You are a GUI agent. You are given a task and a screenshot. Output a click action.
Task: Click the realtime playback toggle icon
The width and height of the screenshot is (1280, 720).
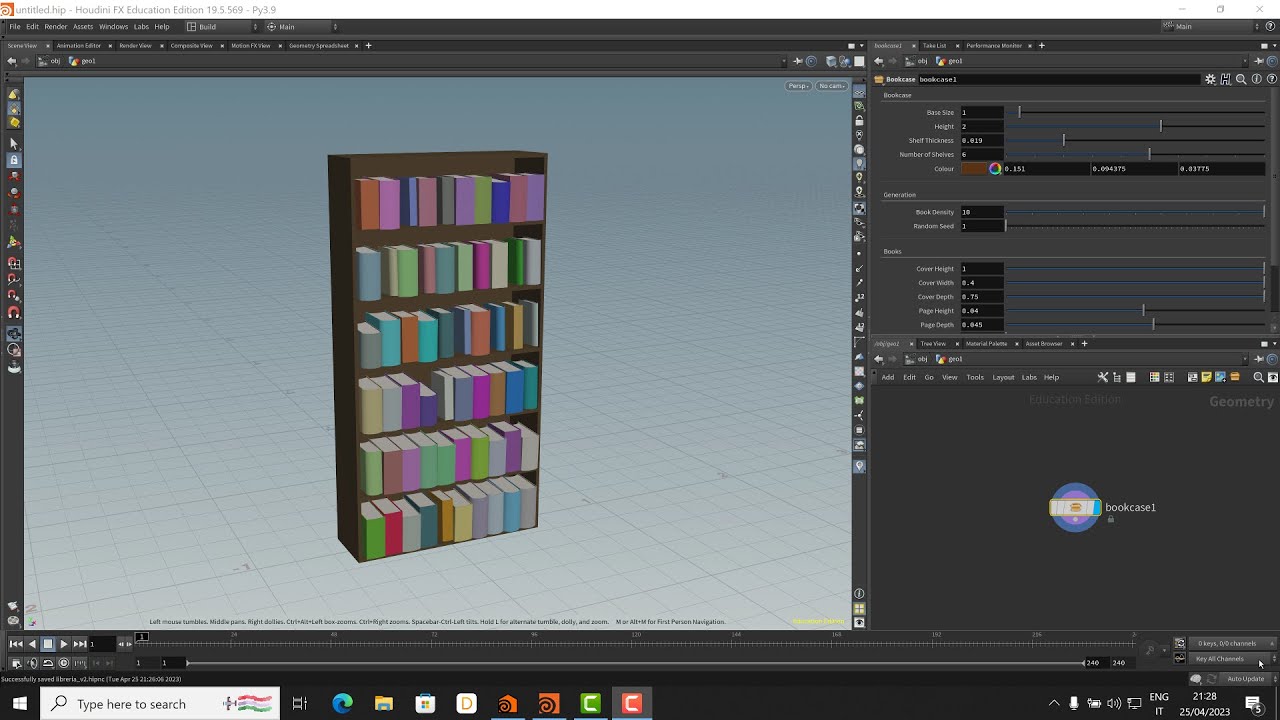(x=64, y=663)
